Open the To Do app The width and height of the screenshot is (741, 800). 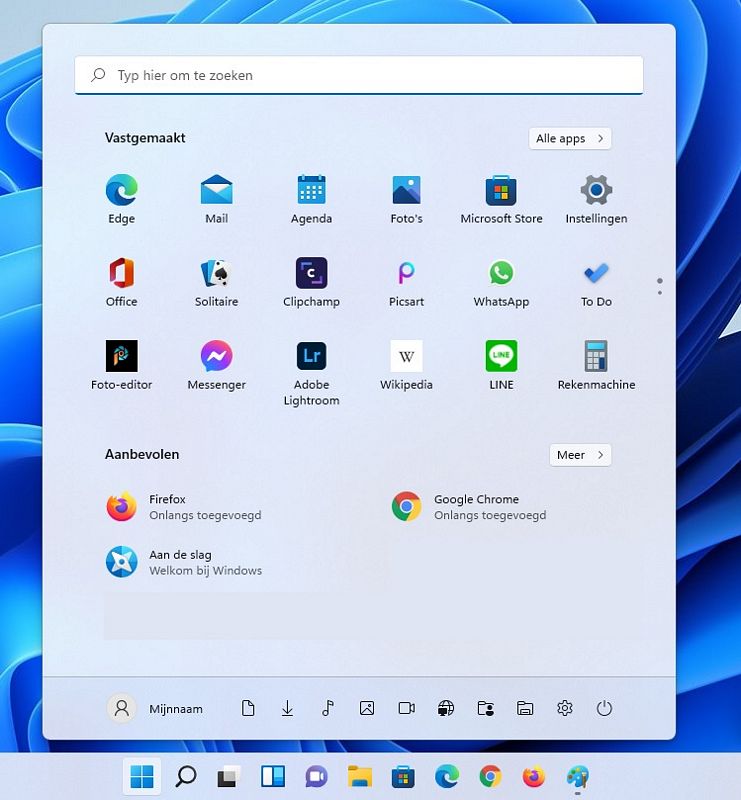[x=596, y=282]
